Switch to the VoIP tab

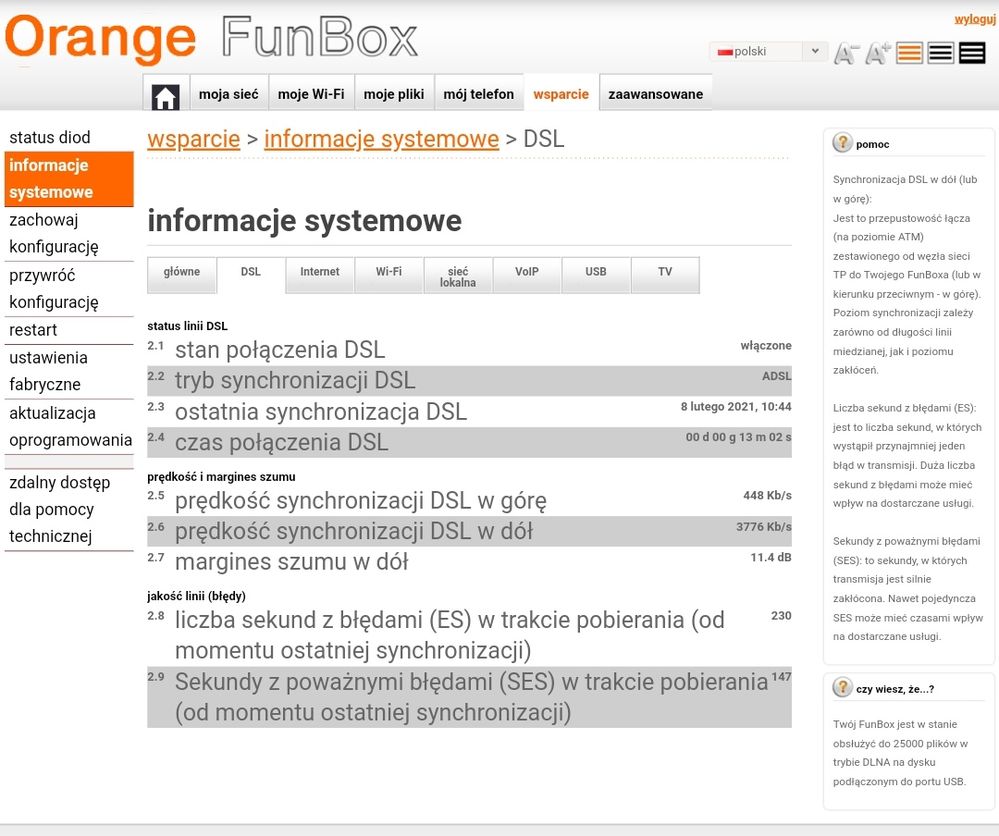527,272
